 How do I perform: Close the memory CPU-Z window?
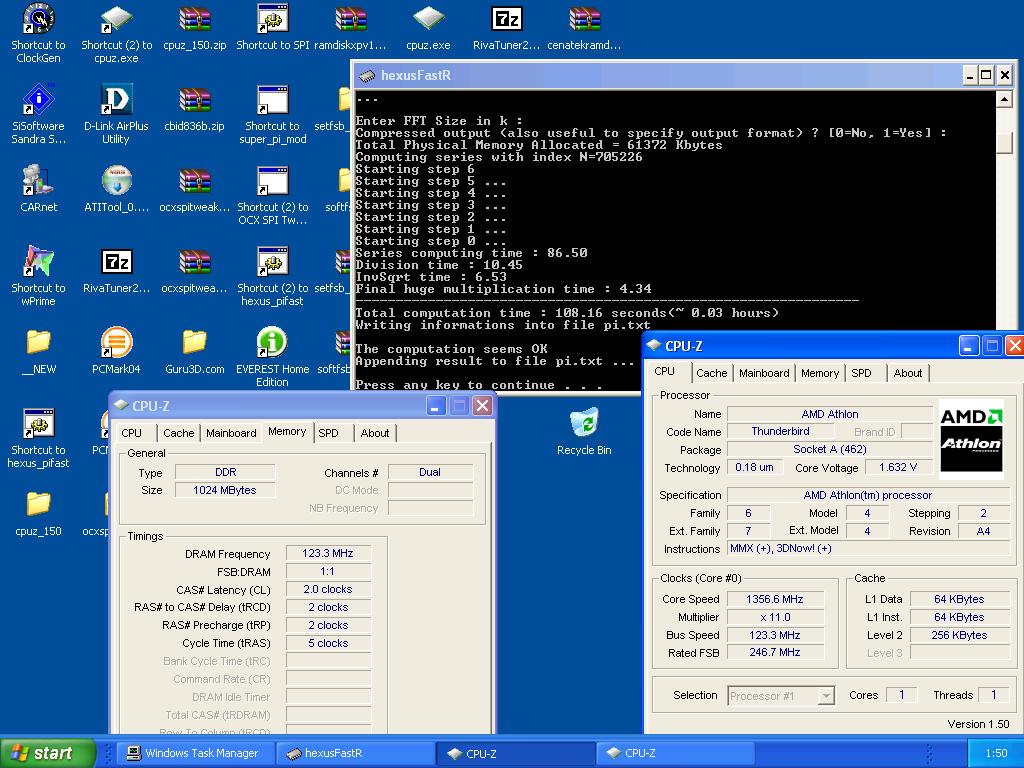click(482, 406)
